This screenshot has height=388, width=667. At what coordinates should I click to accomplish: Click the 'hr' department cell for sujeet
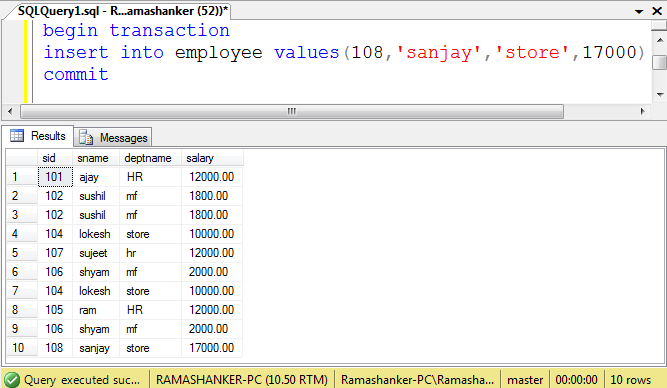point(150,253)
